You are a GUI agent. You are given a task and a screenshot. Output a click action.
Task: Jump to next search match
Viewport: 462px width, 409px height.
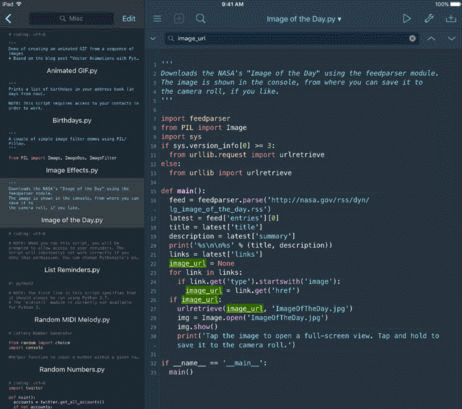click(x=451, y=39)
